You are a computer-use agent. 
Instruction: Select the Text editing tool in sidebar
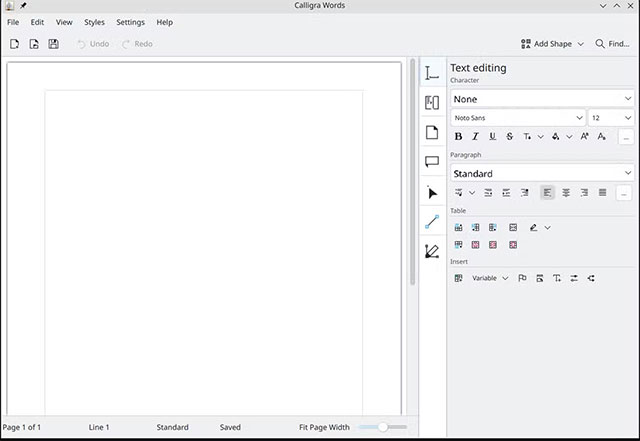coord(432,73)
